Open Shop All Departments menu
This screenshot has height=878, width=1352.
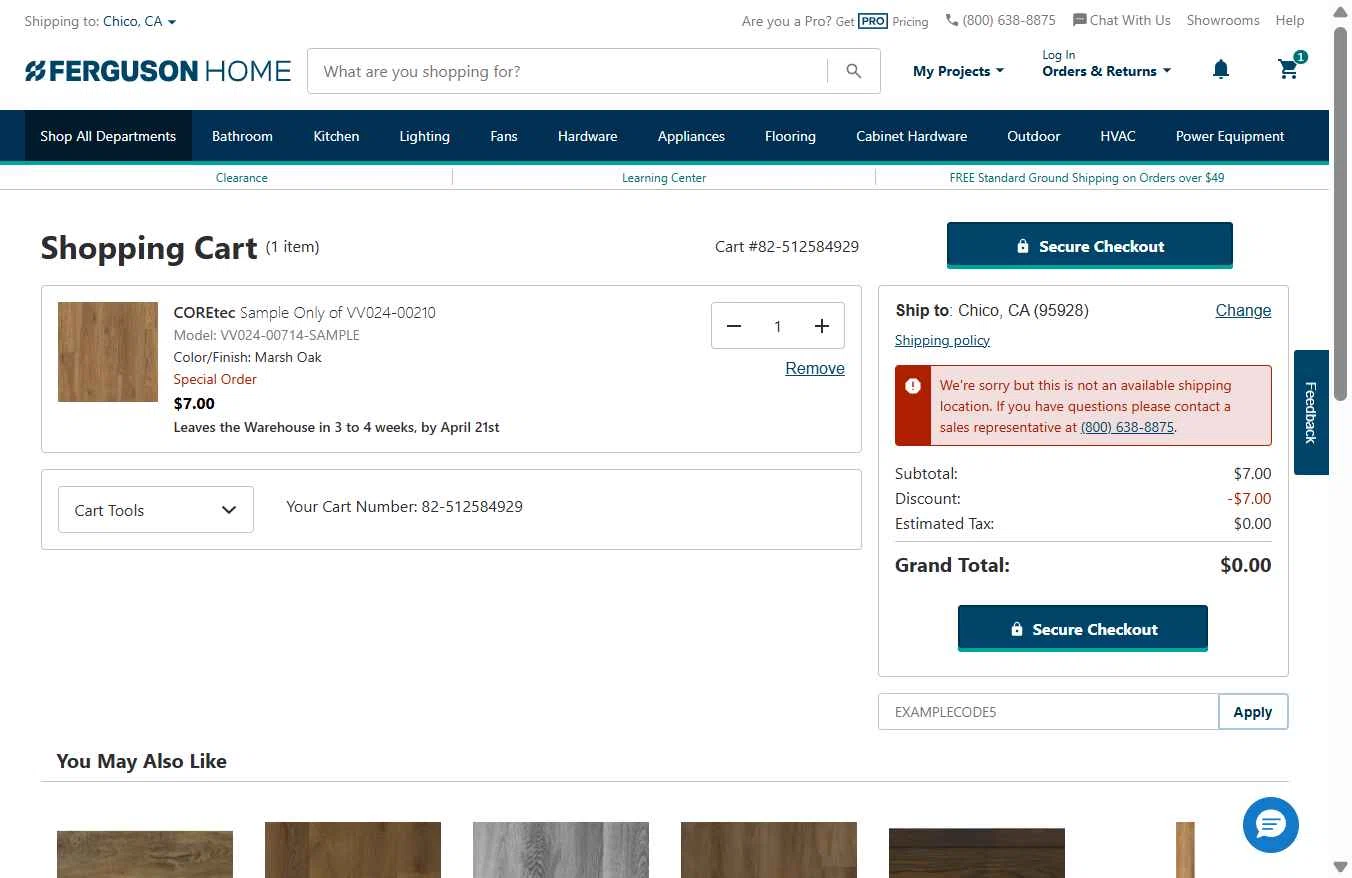[x=108, y=136]
